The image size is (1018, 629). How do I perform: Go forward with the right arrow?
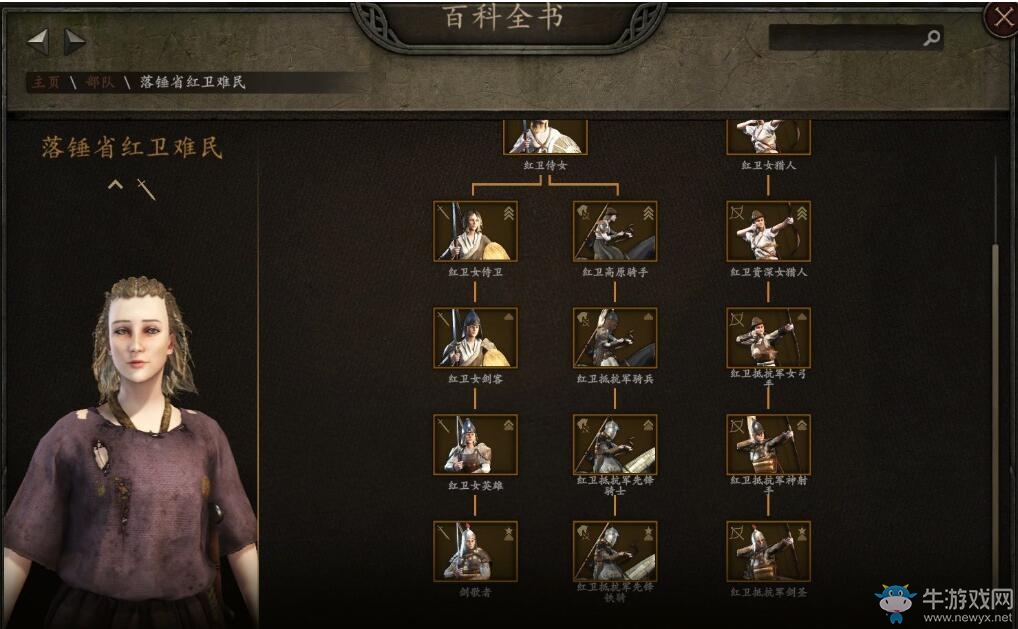[x=74, y=42]
